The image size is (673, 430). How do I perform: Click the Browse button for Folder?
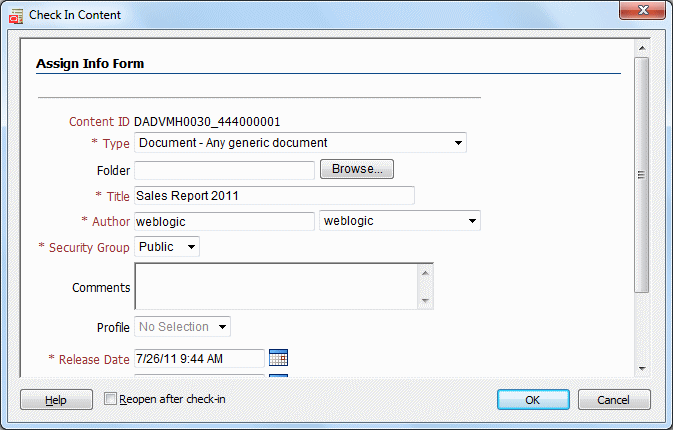[x=357, y=169]
